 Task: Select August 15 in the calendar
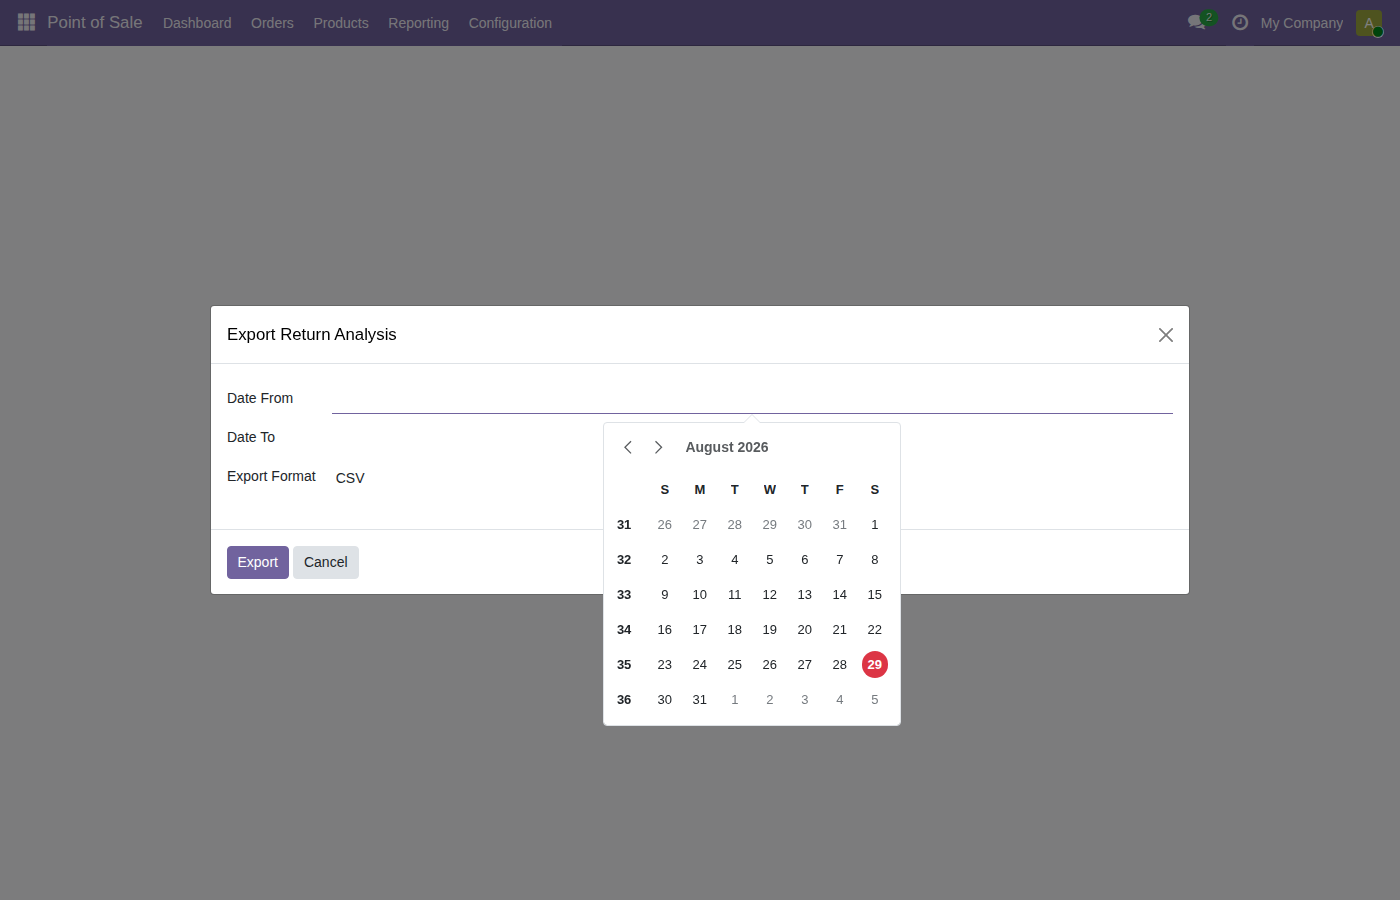pyautogui.click(x=875, y=595)
